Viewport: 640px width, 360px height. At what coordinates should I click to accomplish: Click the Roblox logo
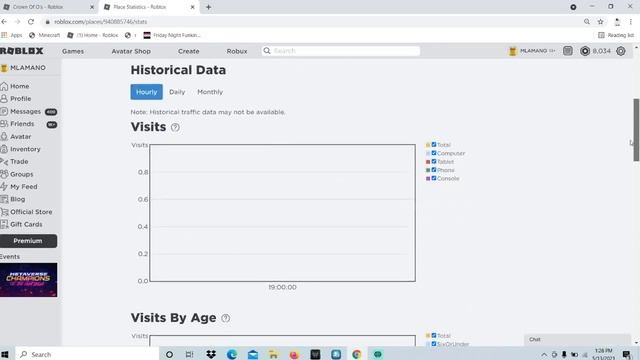(22, 51)
